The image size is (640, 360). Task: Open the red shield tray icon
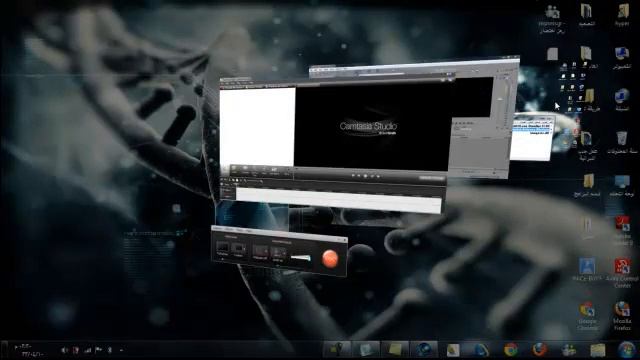(x=76, y=350)
